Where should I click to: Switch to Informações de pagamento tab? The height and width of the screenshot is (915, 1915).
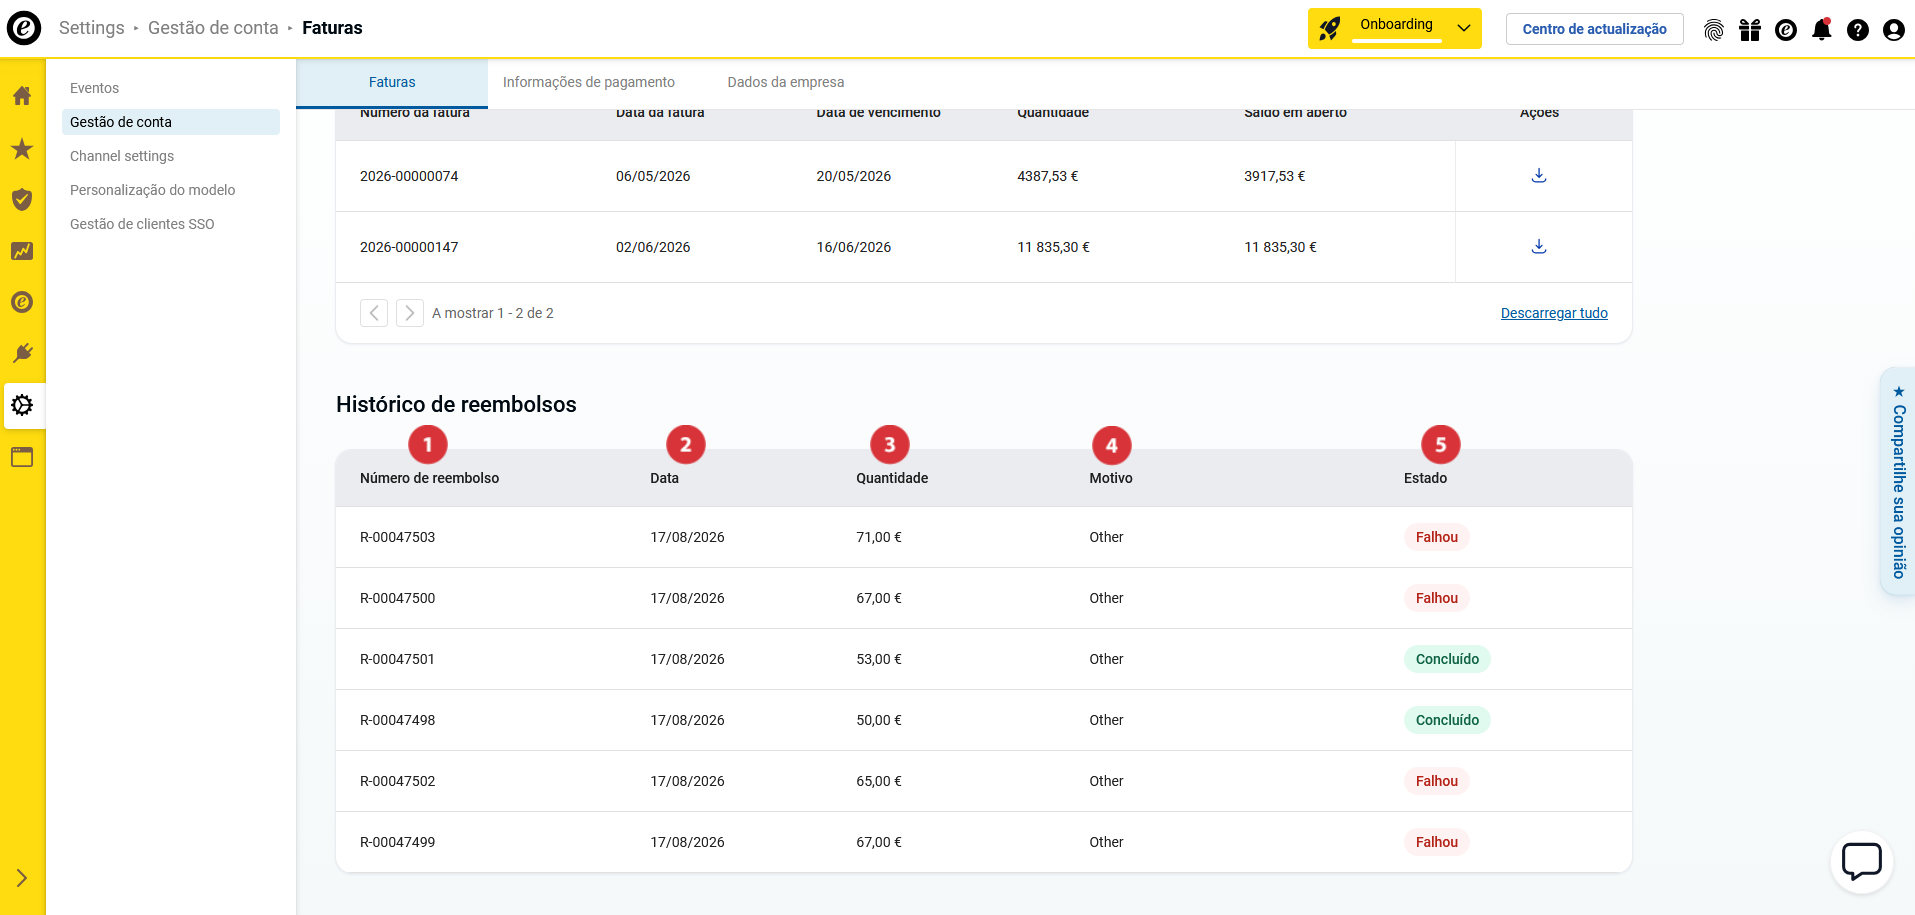588,83
